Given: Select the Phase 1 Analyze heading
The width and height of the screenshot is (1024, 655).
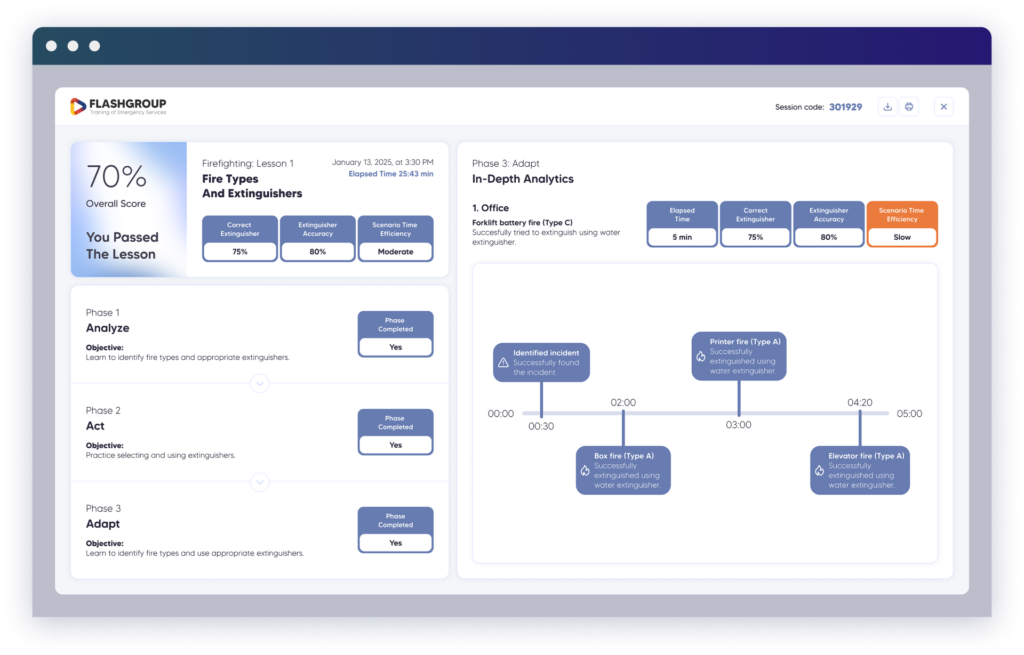Looking at the screenshot, I should pos(108,328).
